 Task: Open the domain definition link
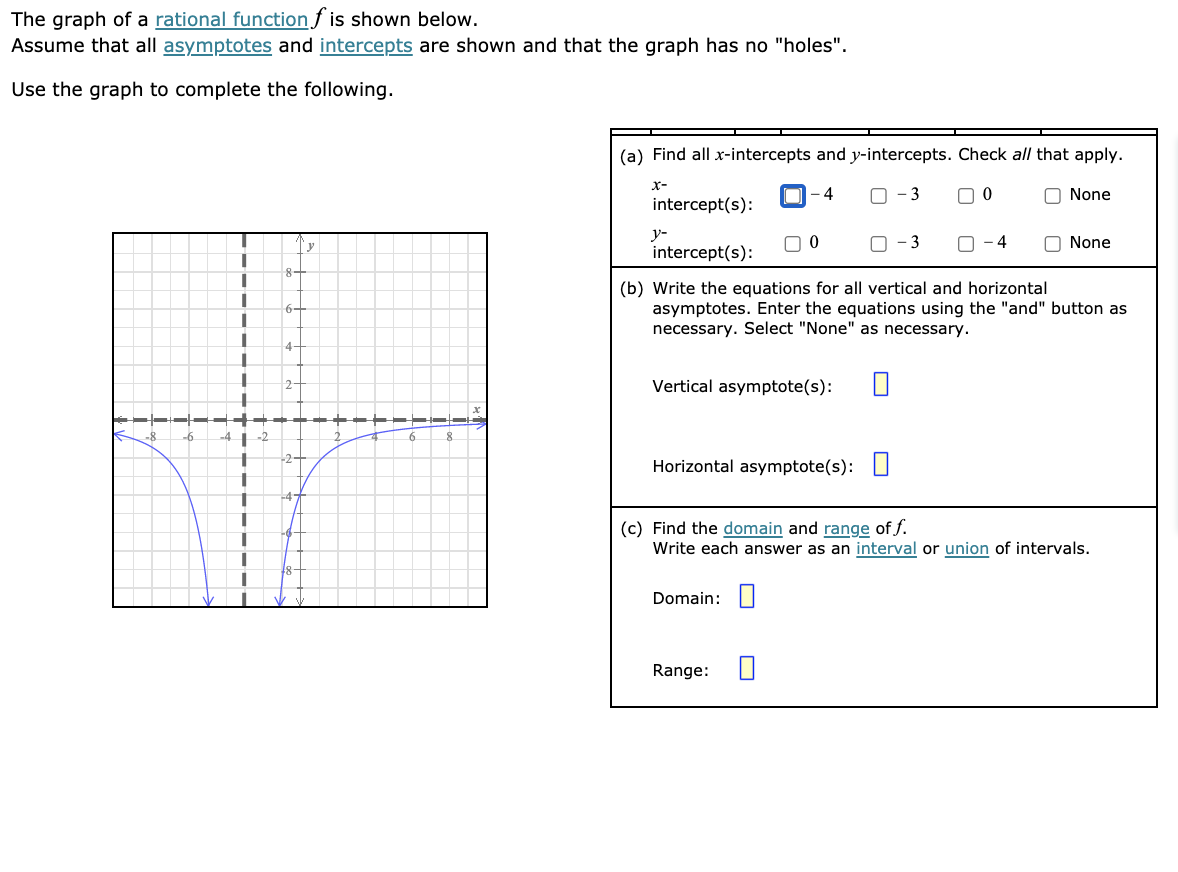tap(753, 528)
